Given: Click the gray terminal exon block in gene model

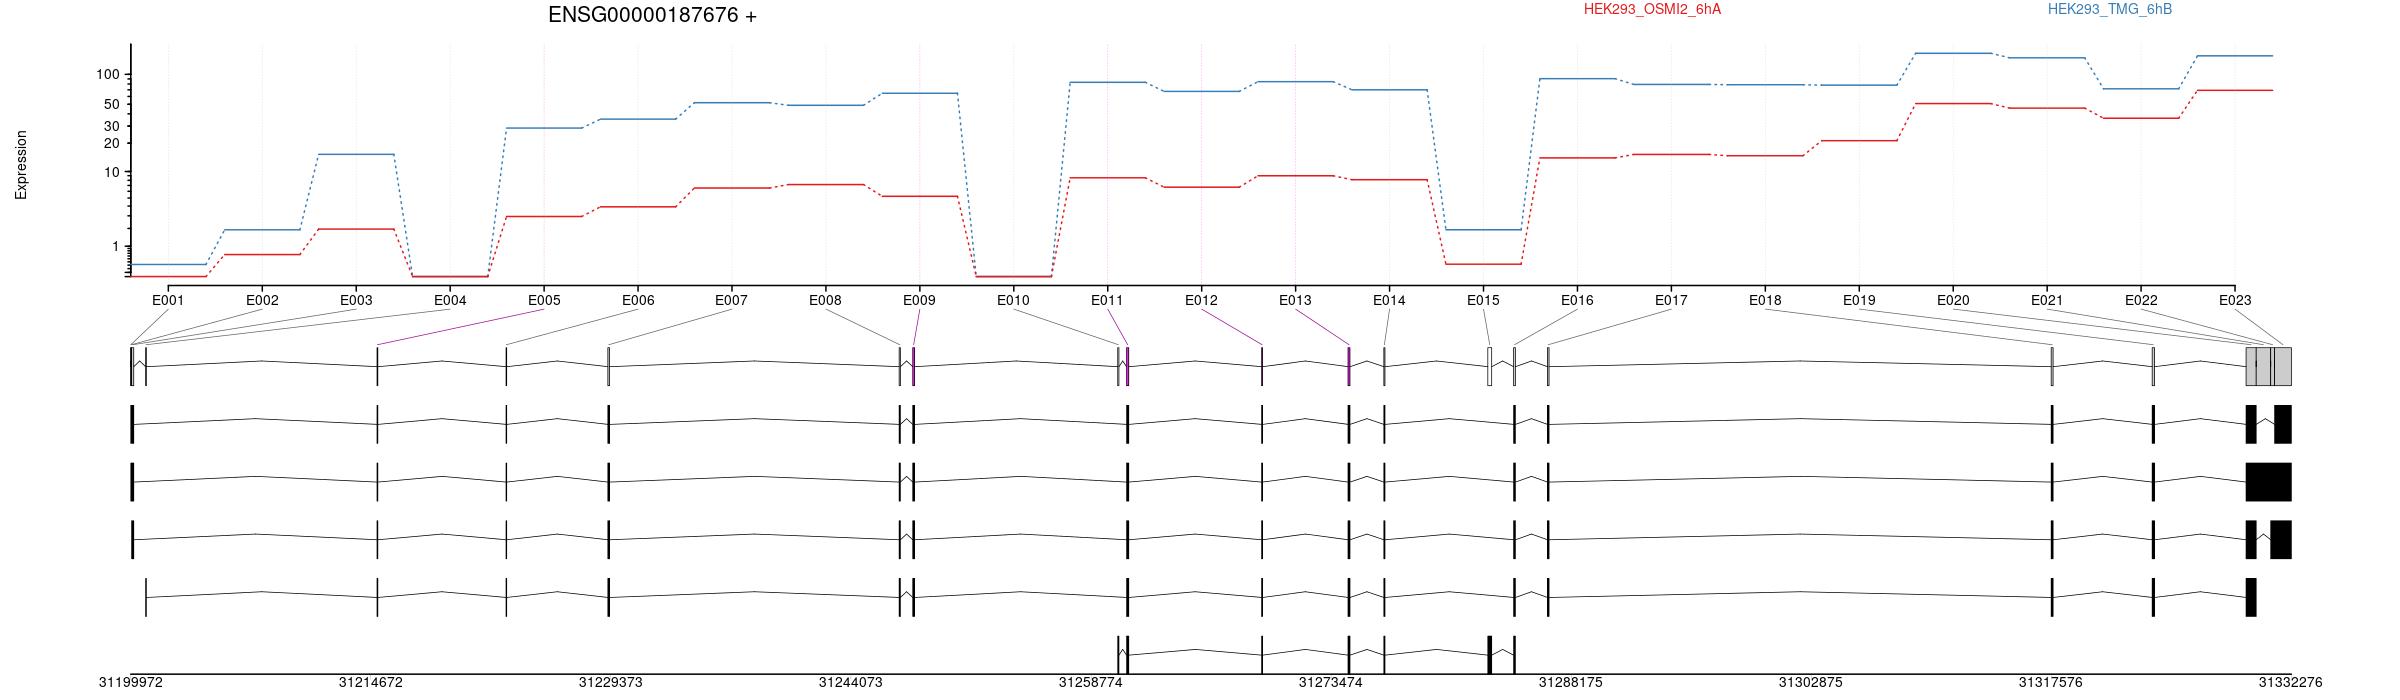Looking at the screenshot, I should pos(2269,366).
